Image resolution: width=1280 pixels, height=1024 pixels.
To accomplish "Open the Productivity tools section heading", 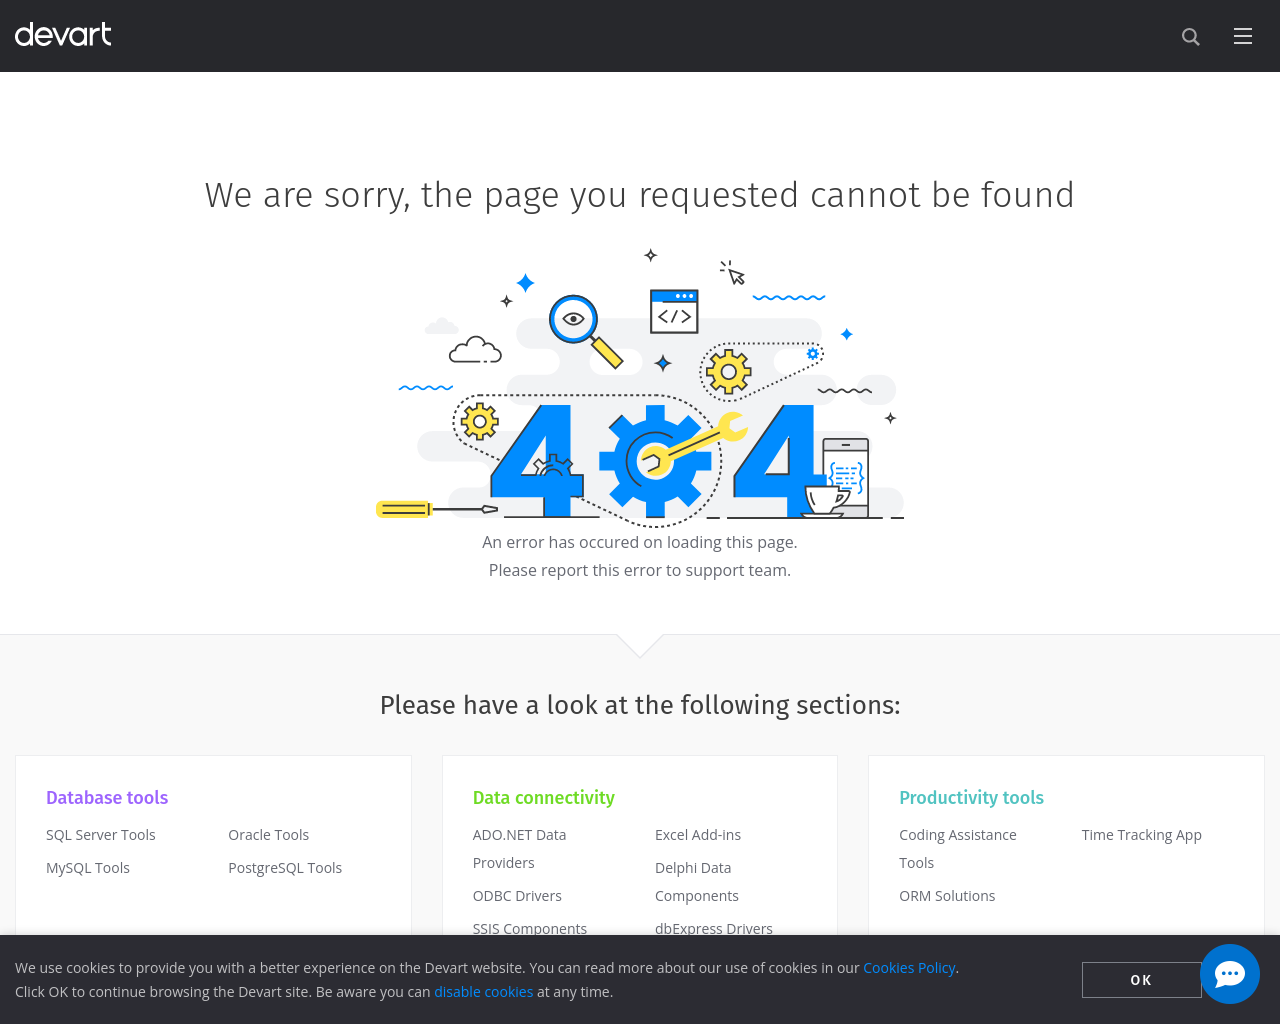I will 971,798.
